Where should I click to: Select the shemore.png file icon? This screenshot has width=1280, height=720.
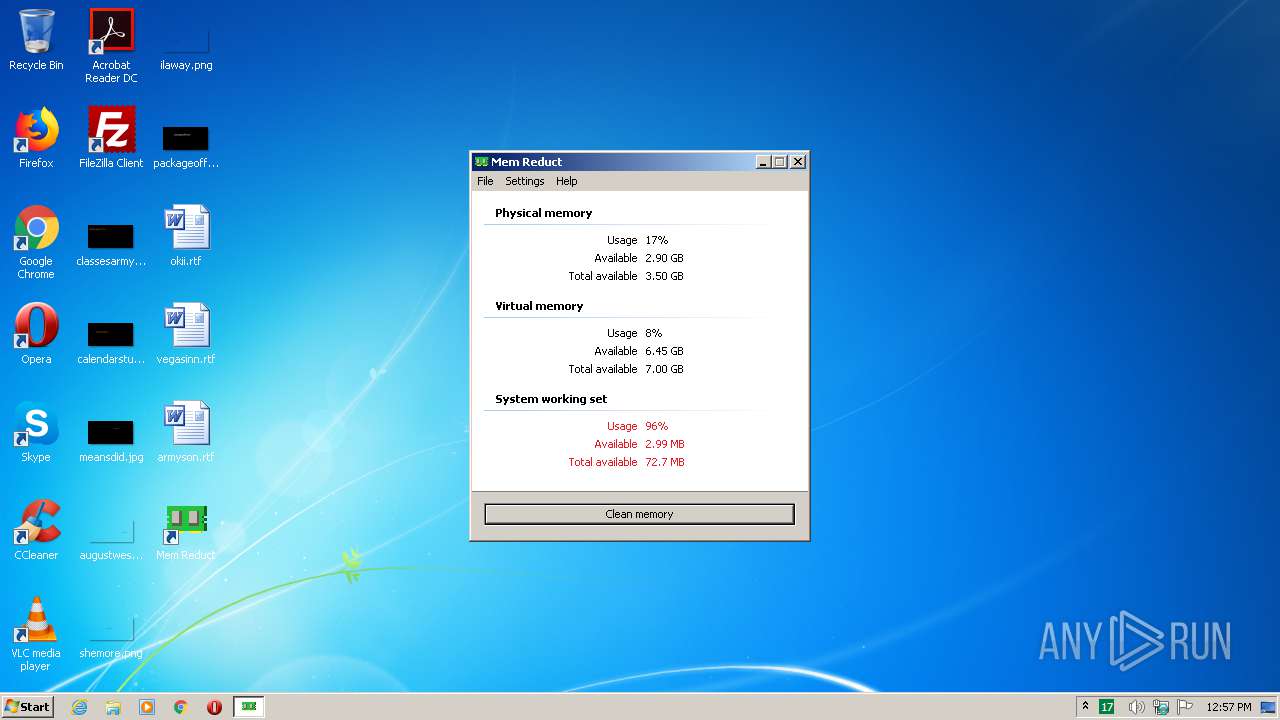pos(111,635)
